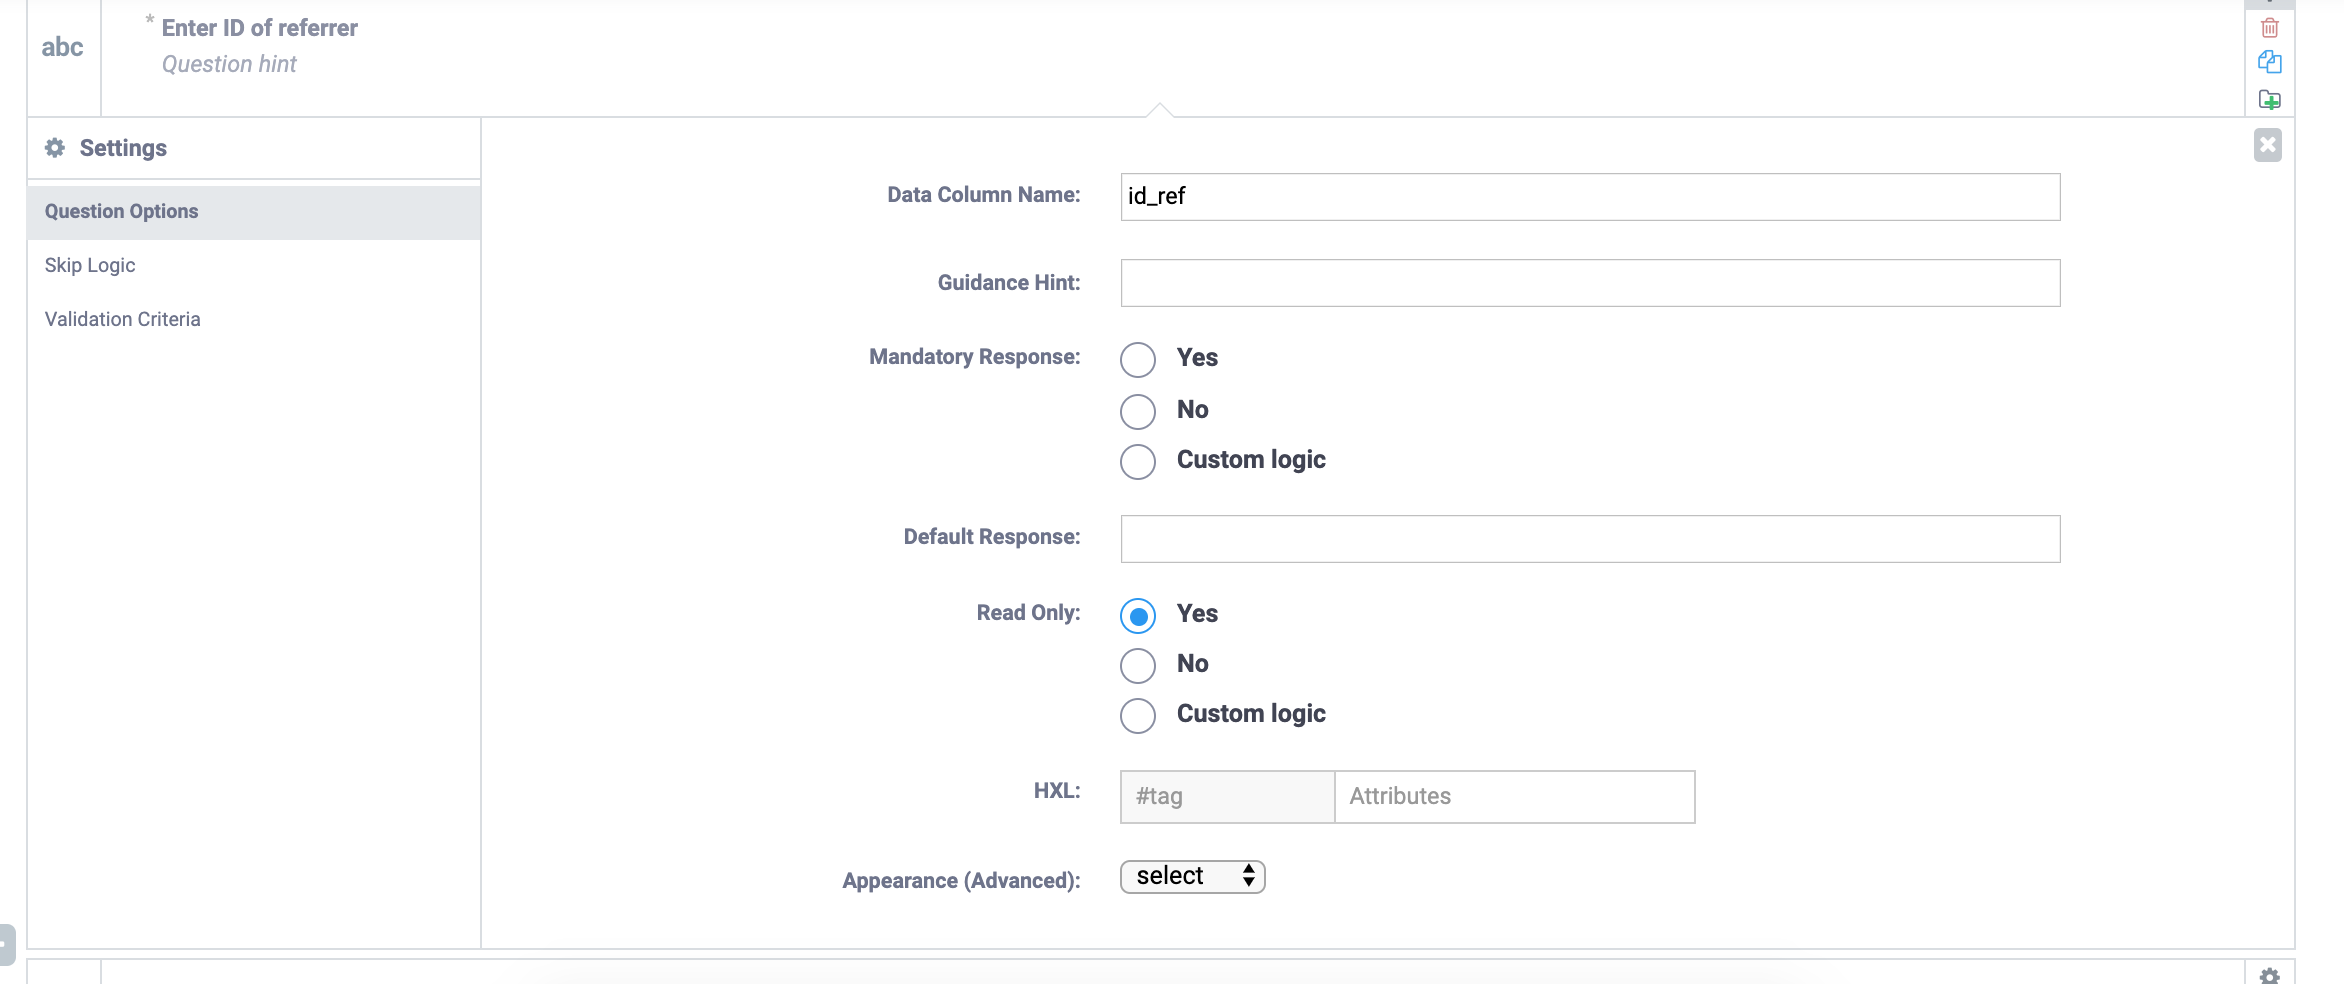Click the abc text question type icon
This screenshot has width=2344, height=984.
62,46
